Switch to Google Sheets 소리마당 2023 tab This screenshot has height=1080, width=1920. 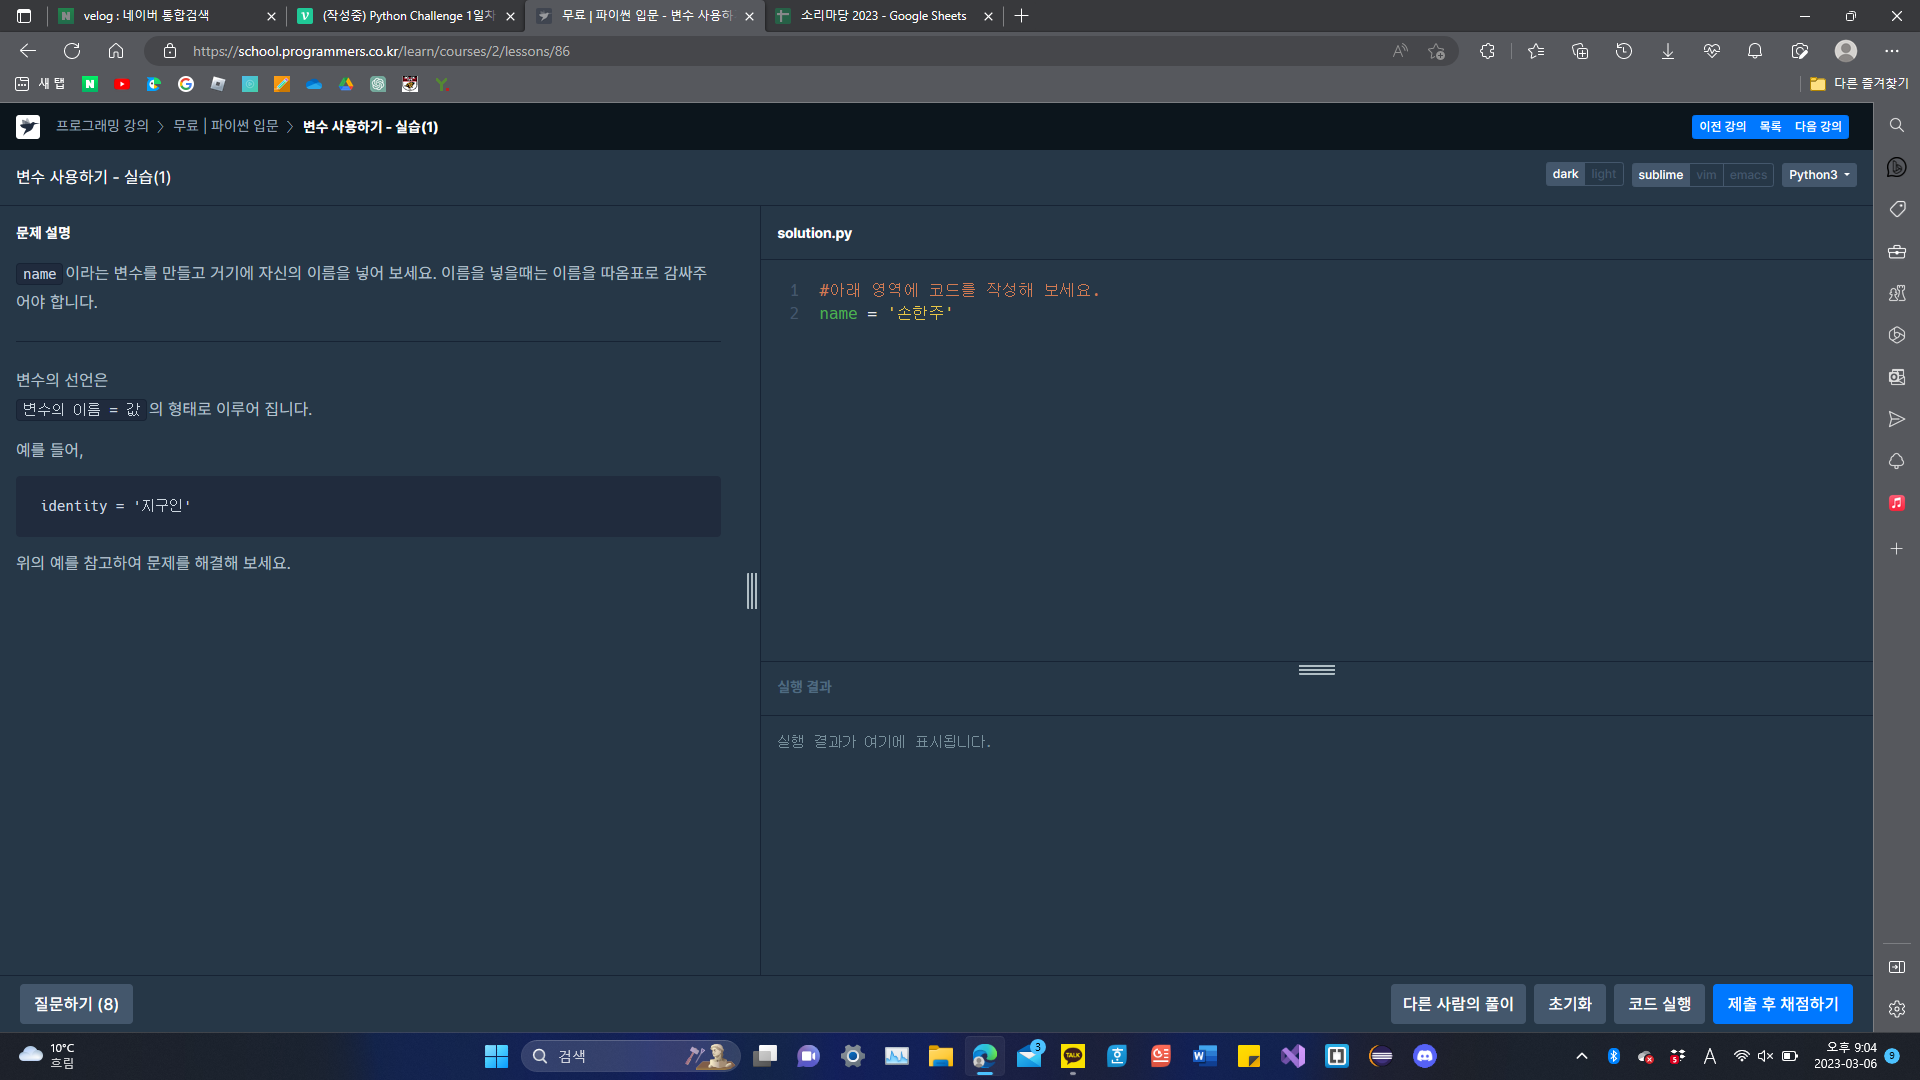pyautogui.click(x=883, y=16)
